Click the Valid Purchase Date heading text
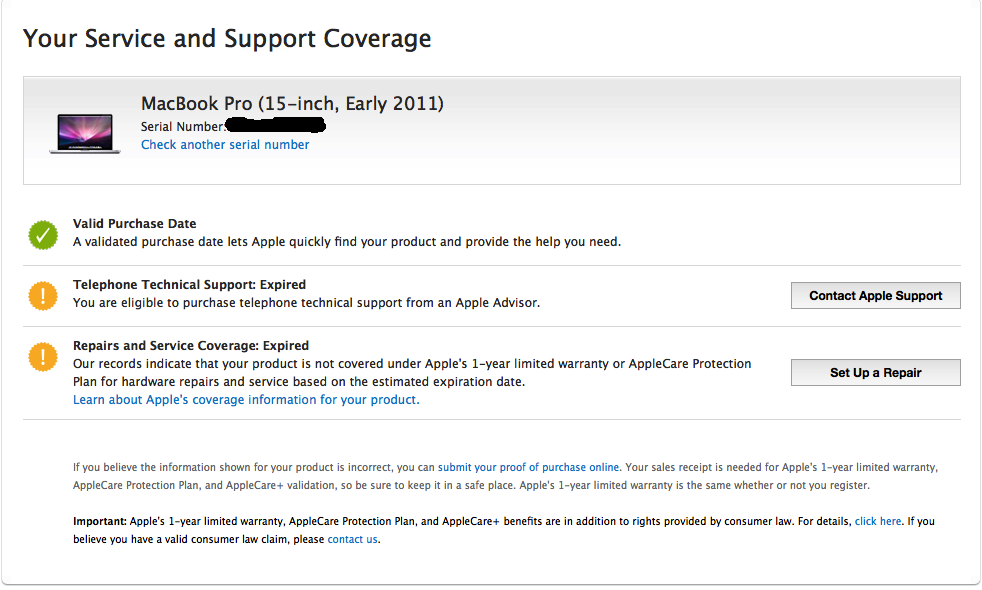The height and width of the screenshot is (590, 982). point(135,224)
